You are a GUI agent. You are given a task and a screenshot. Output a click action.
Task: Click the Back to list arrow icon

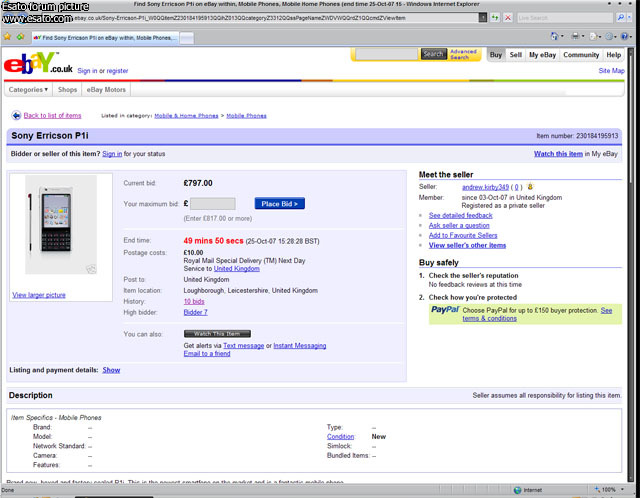(x=16, y=116)
